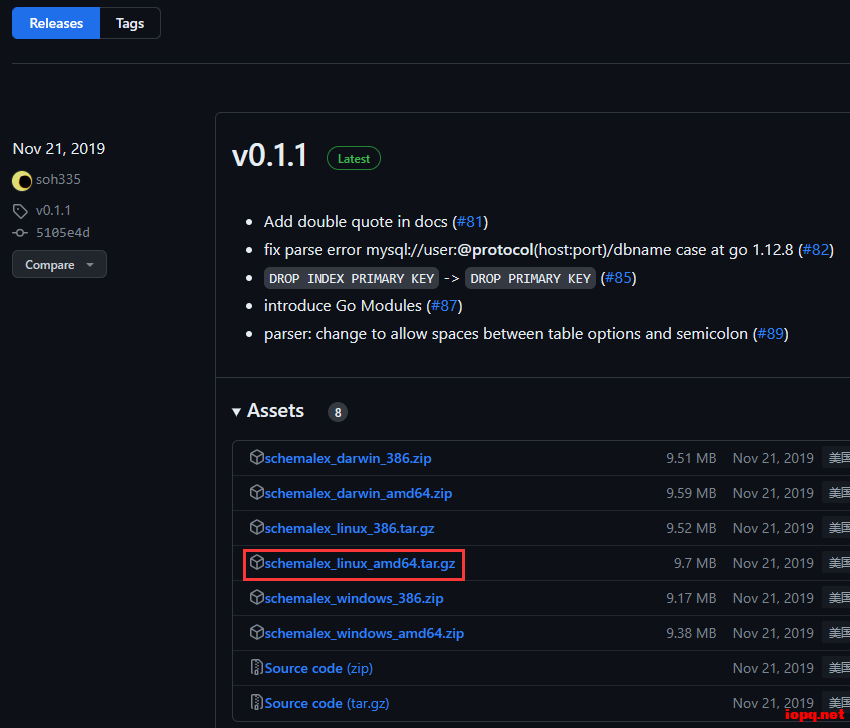Click package icon beside schemalex_linux_amd64.tar.gz
The image size is (850, 728).
point(257,563)
